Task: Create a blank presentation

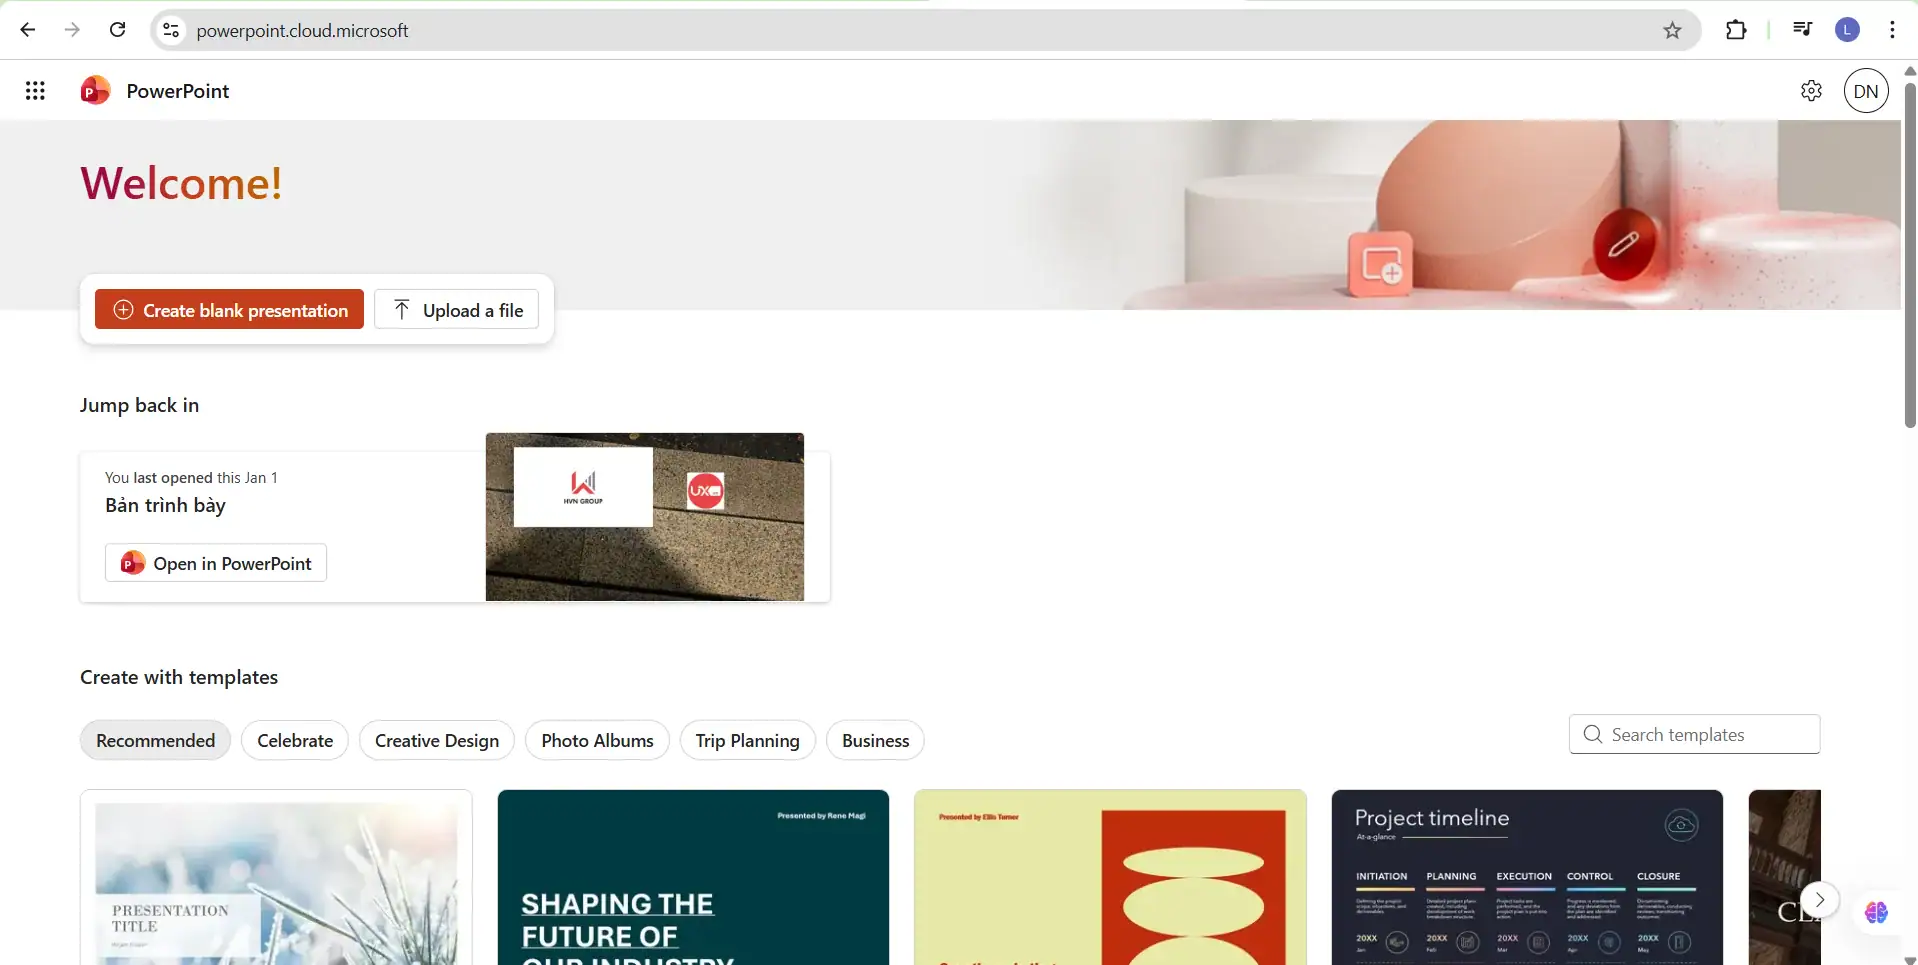Action: coord(229,310)
